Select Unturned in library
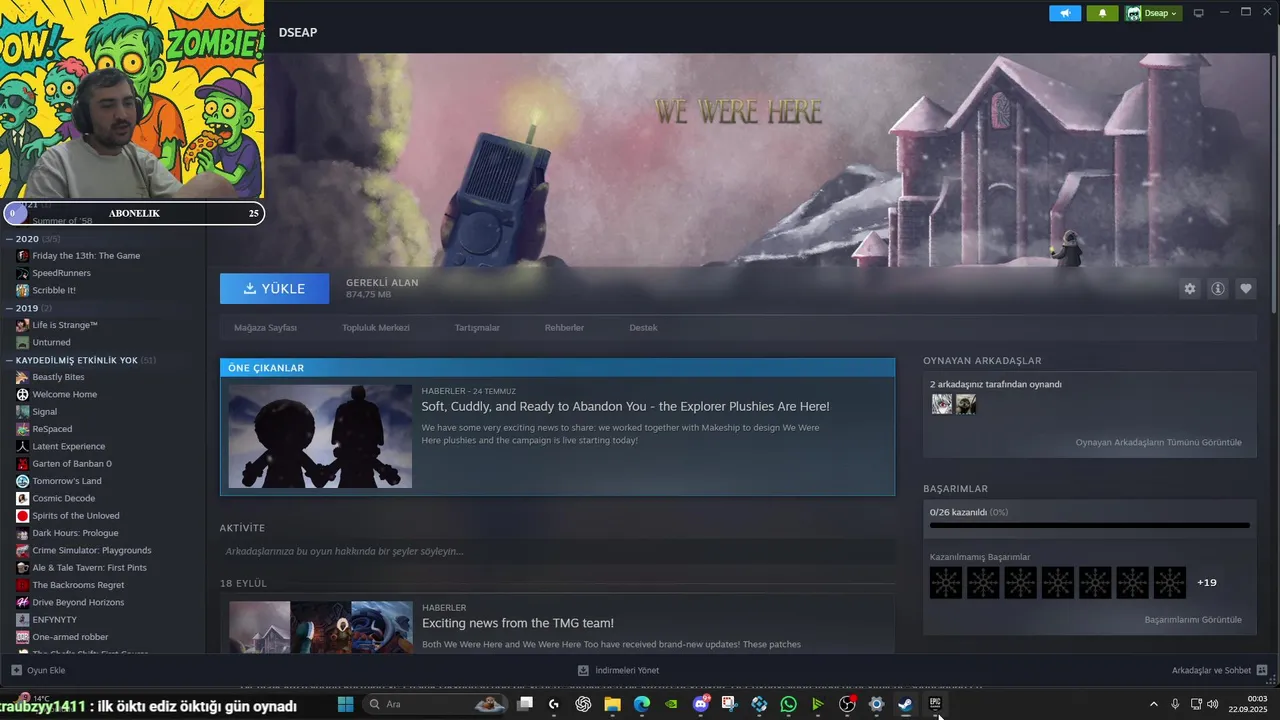 51,342
